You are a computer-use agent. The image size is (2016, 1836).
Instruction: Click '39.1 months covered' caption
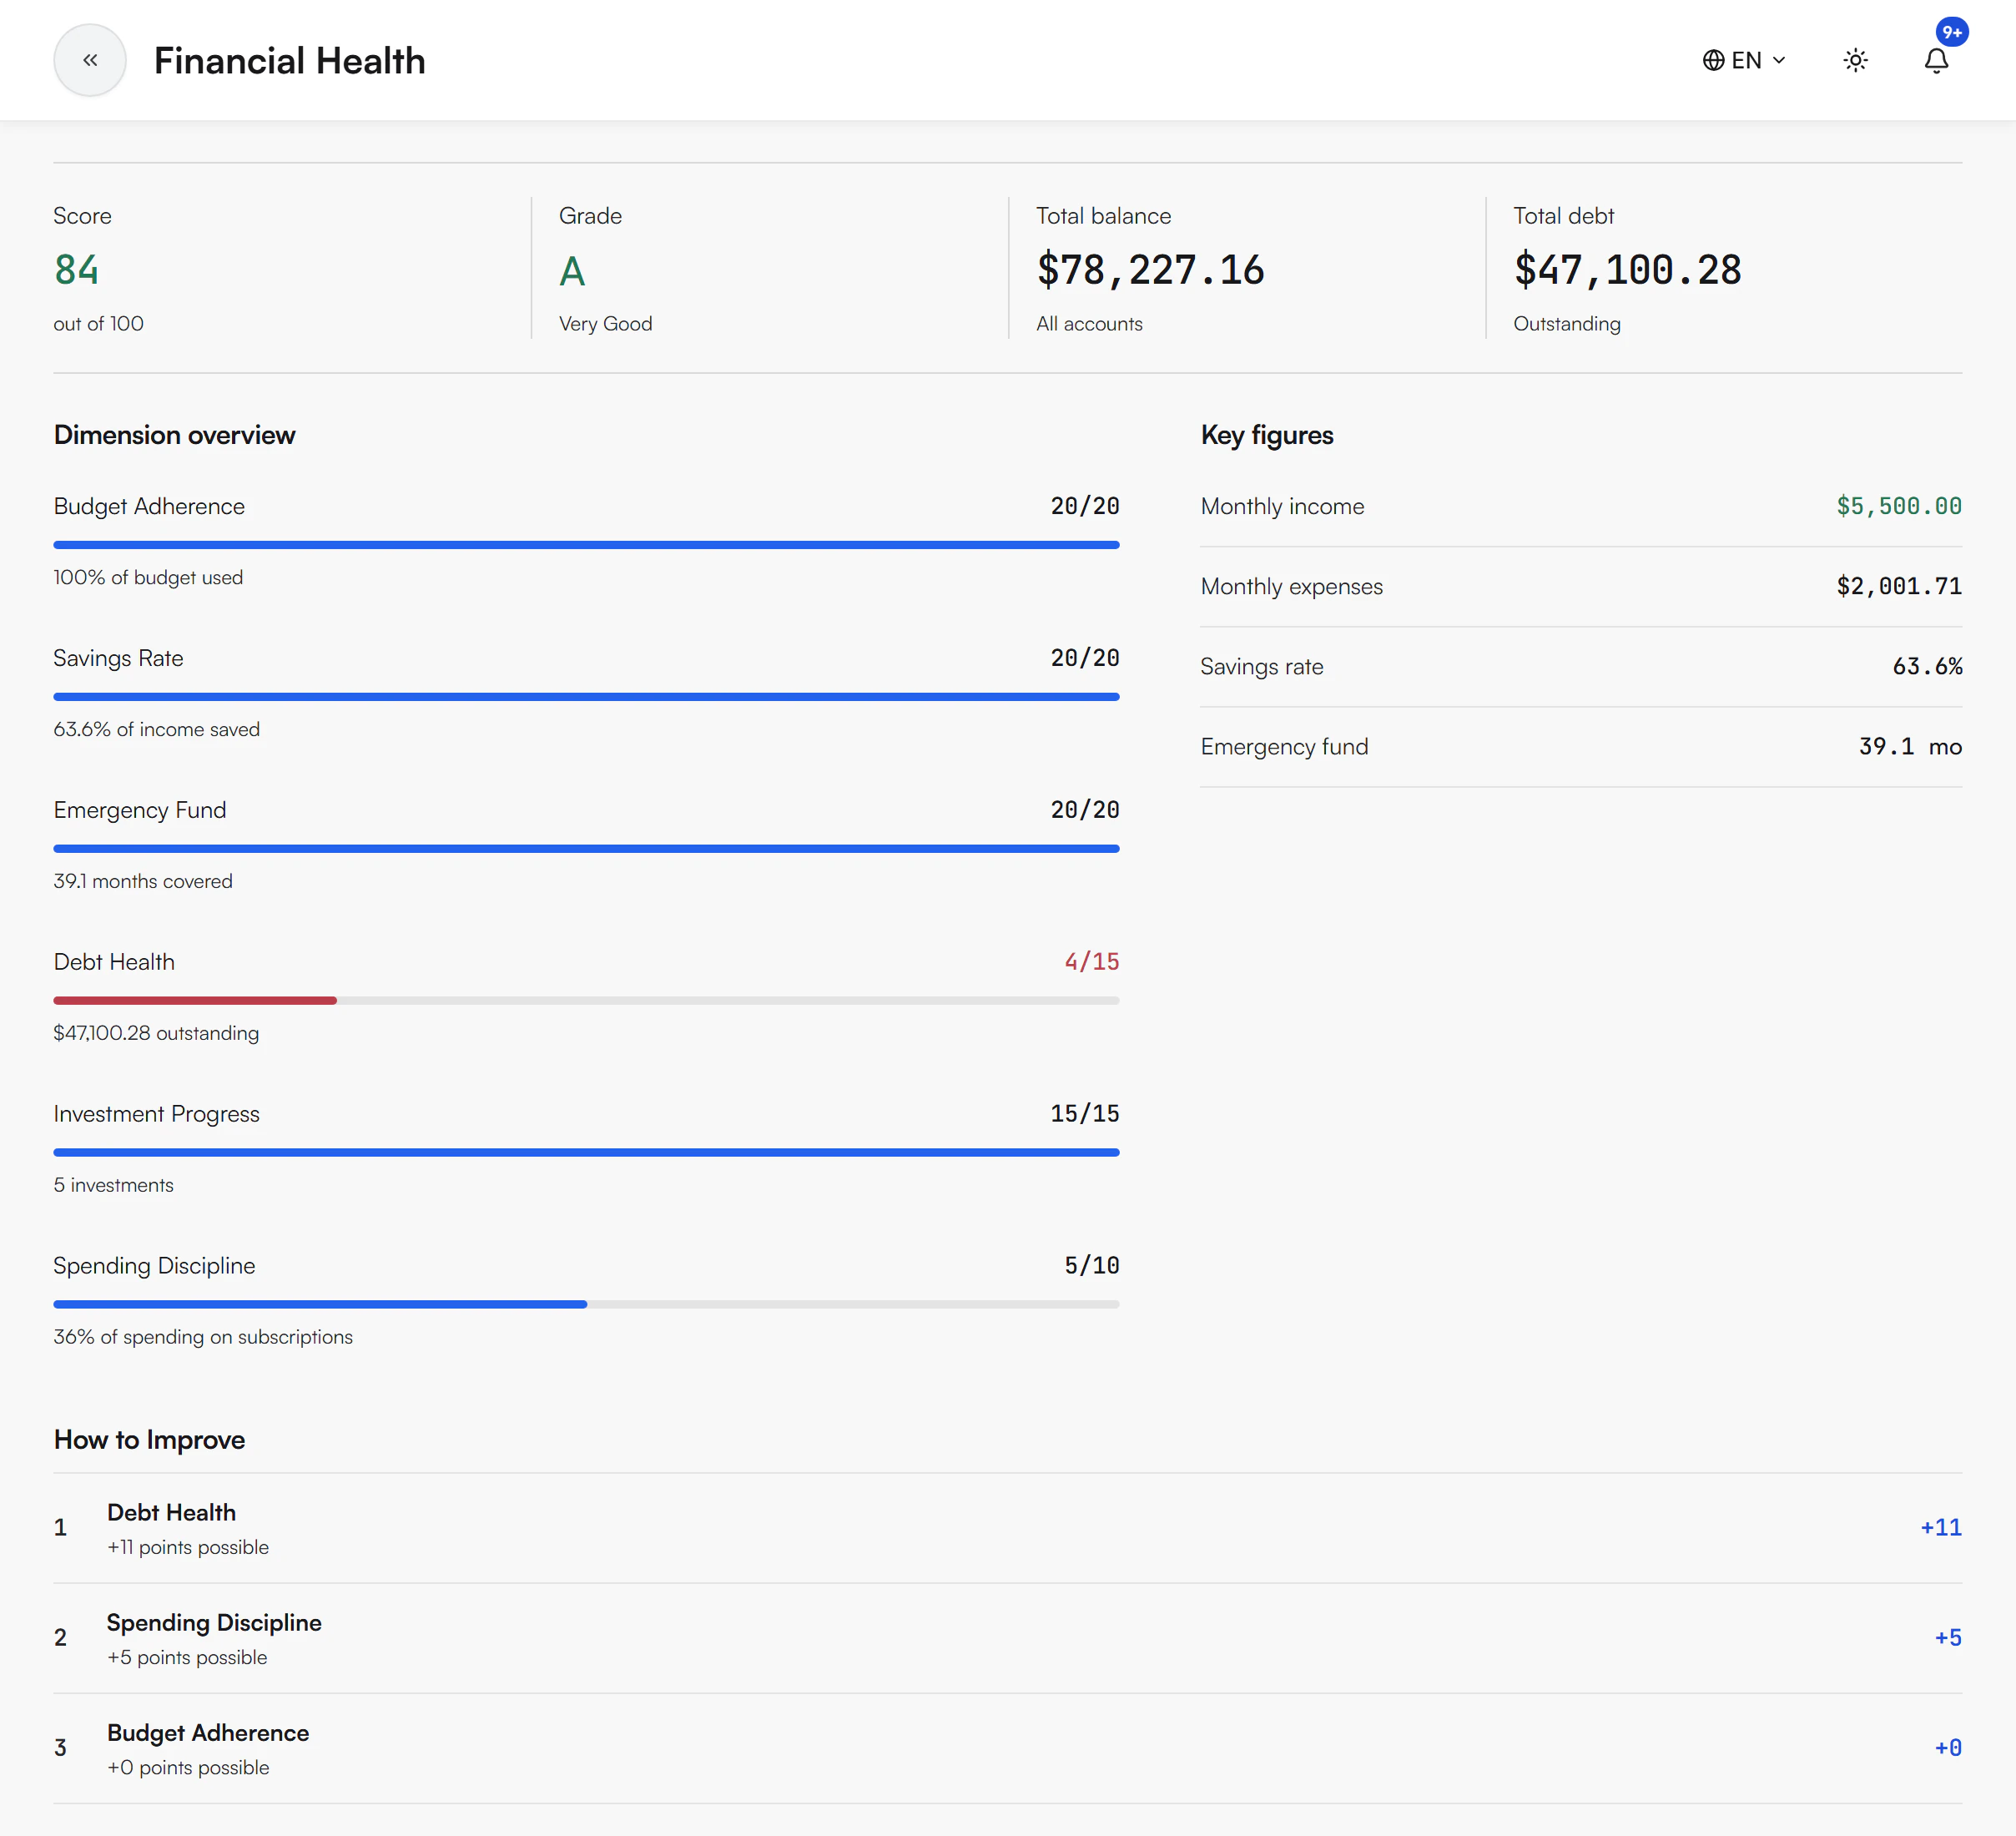point(143,881)
